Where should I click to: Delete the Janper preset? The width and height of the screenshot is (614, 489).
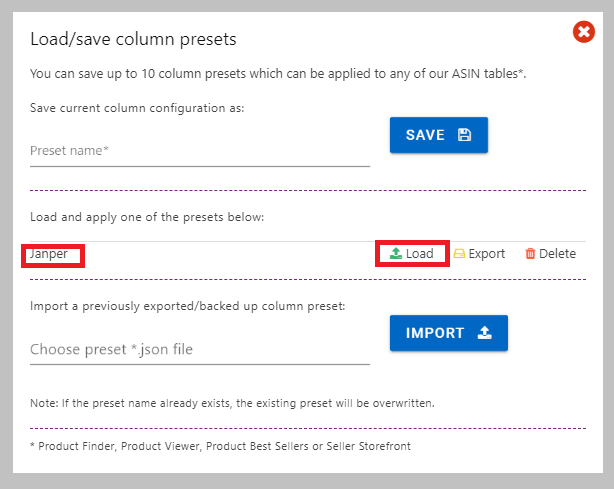557,254
